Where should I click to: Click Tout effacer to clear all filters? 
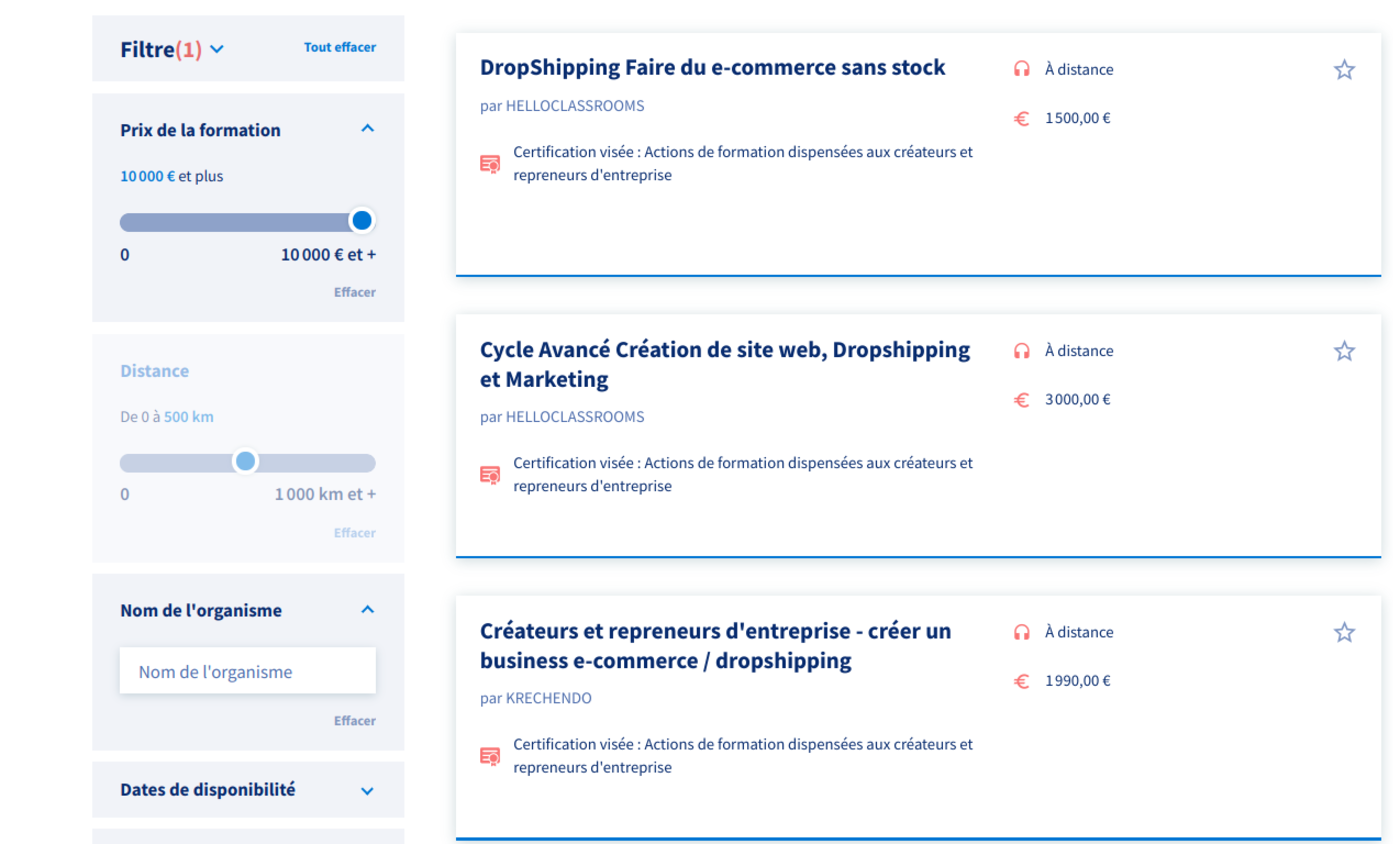[x=340, y=47]
